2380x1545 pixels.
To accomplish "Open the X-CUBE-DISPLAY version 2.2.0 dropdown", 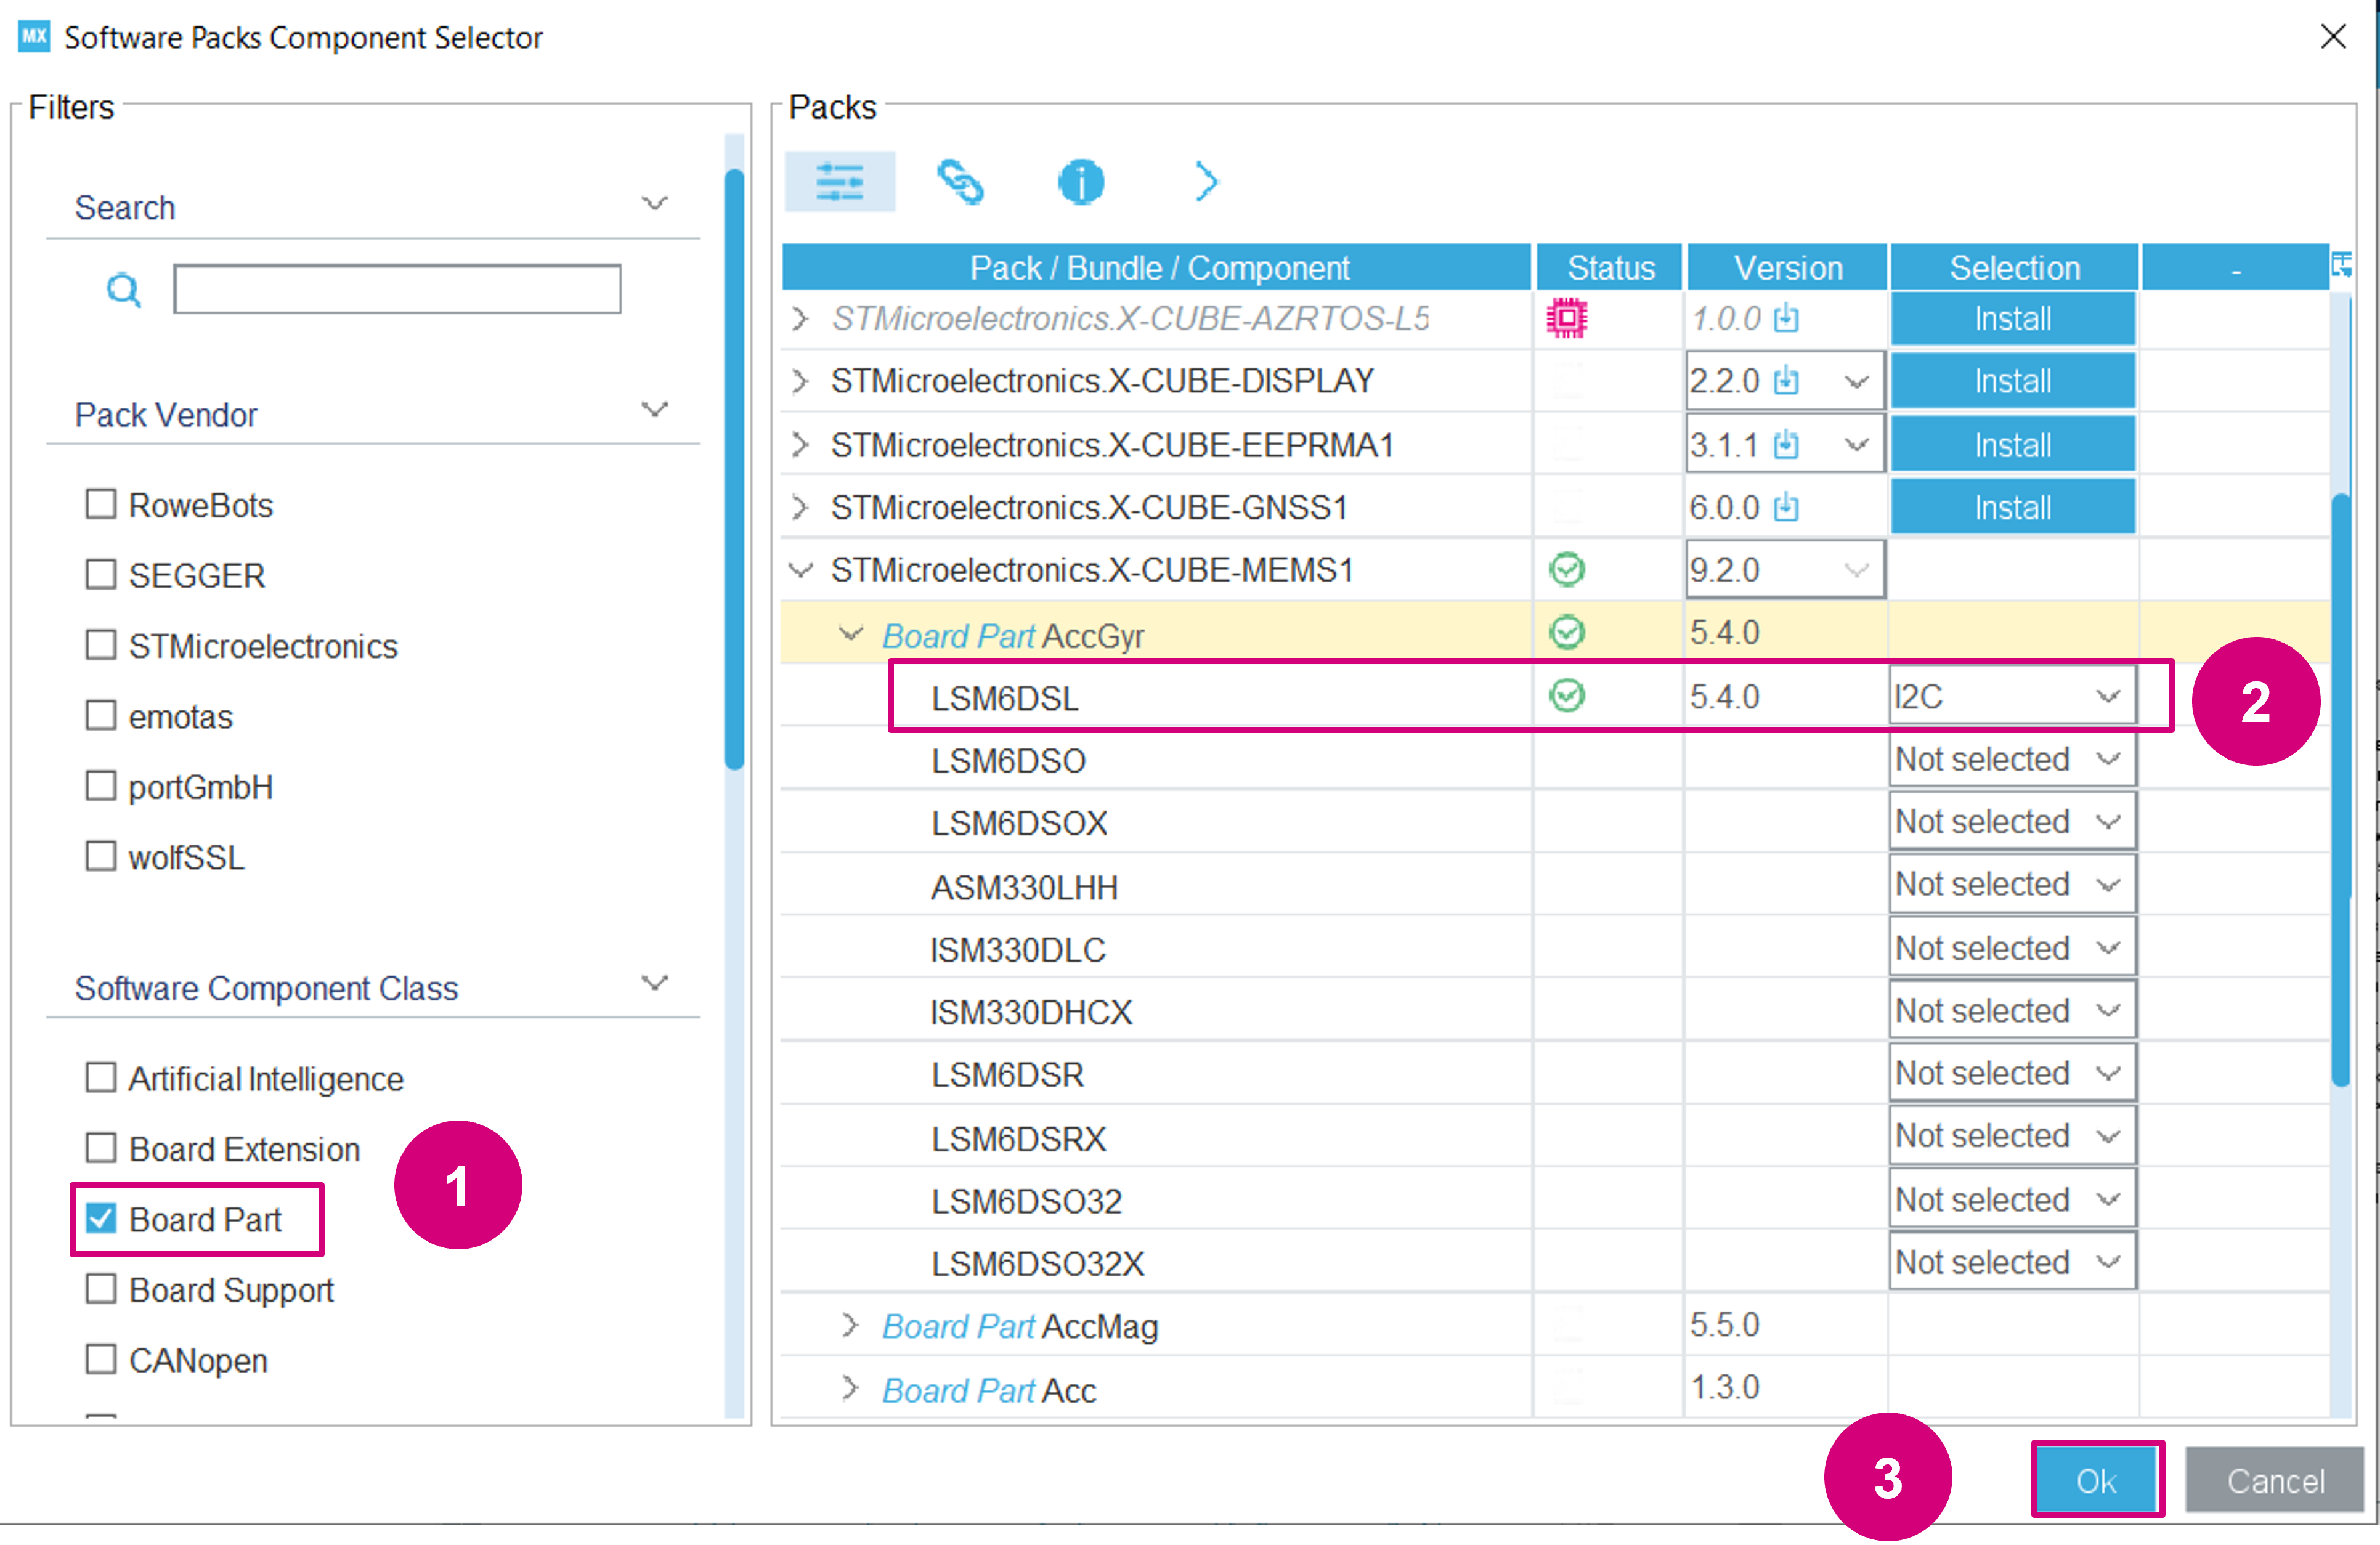I will pos(1856,382).
